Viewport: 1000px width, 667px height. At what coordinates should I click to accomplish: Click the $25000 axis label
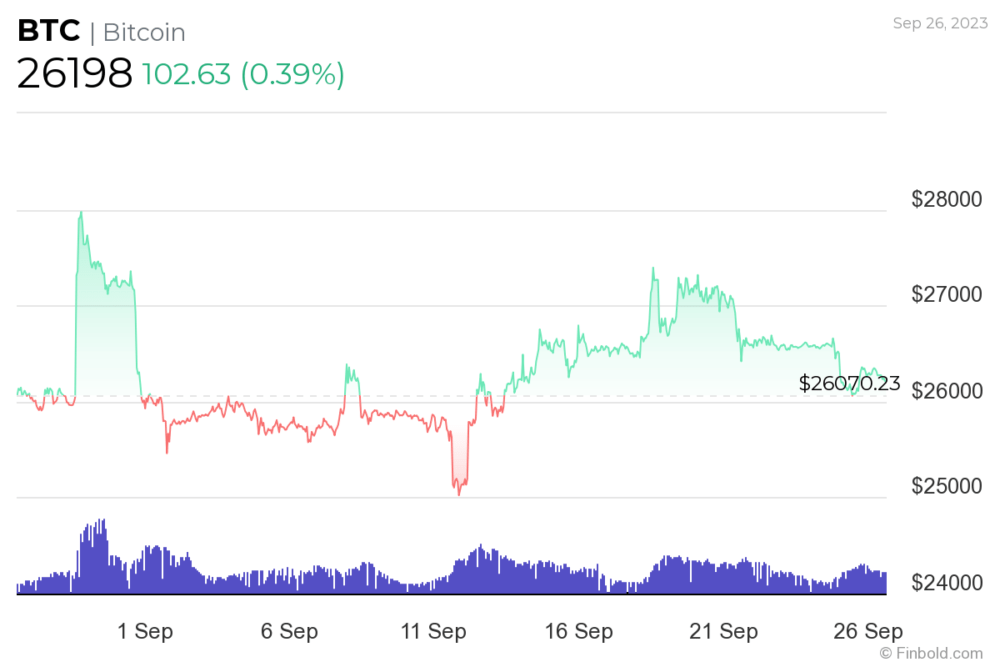(946, 486)
